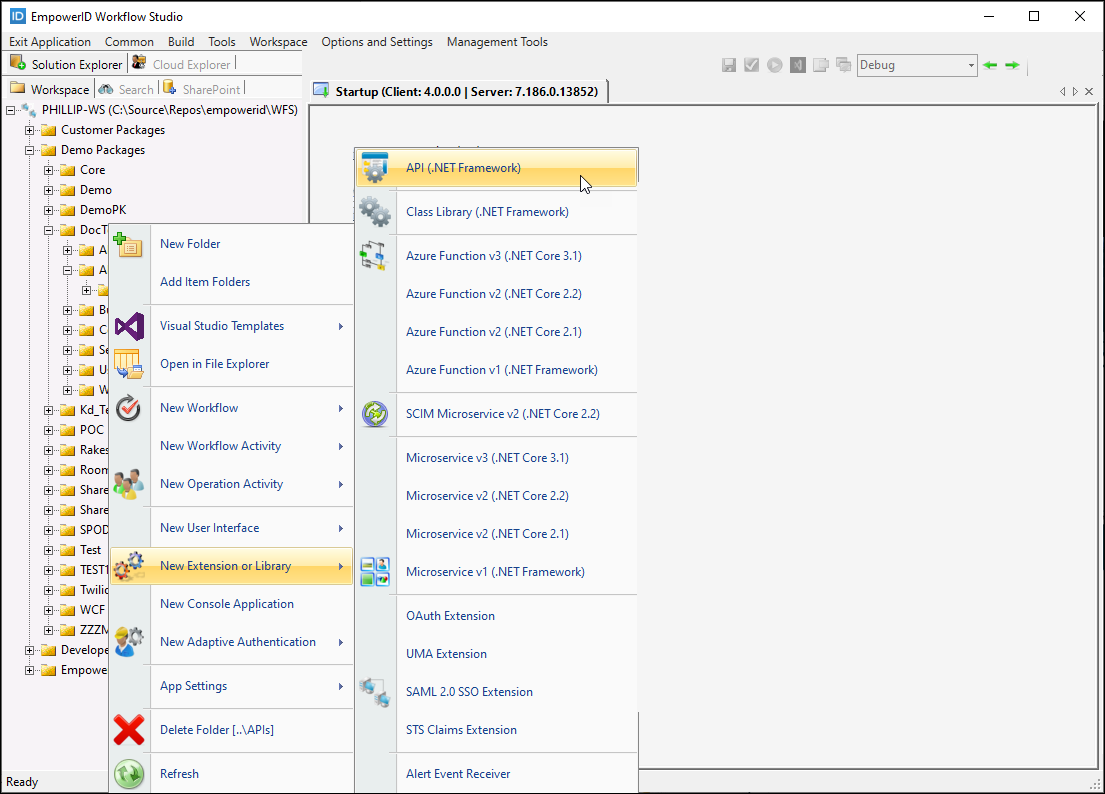Screen dimensions: 1105x794
Task: Click the Search binoculars icon
Action: point(106,88)
